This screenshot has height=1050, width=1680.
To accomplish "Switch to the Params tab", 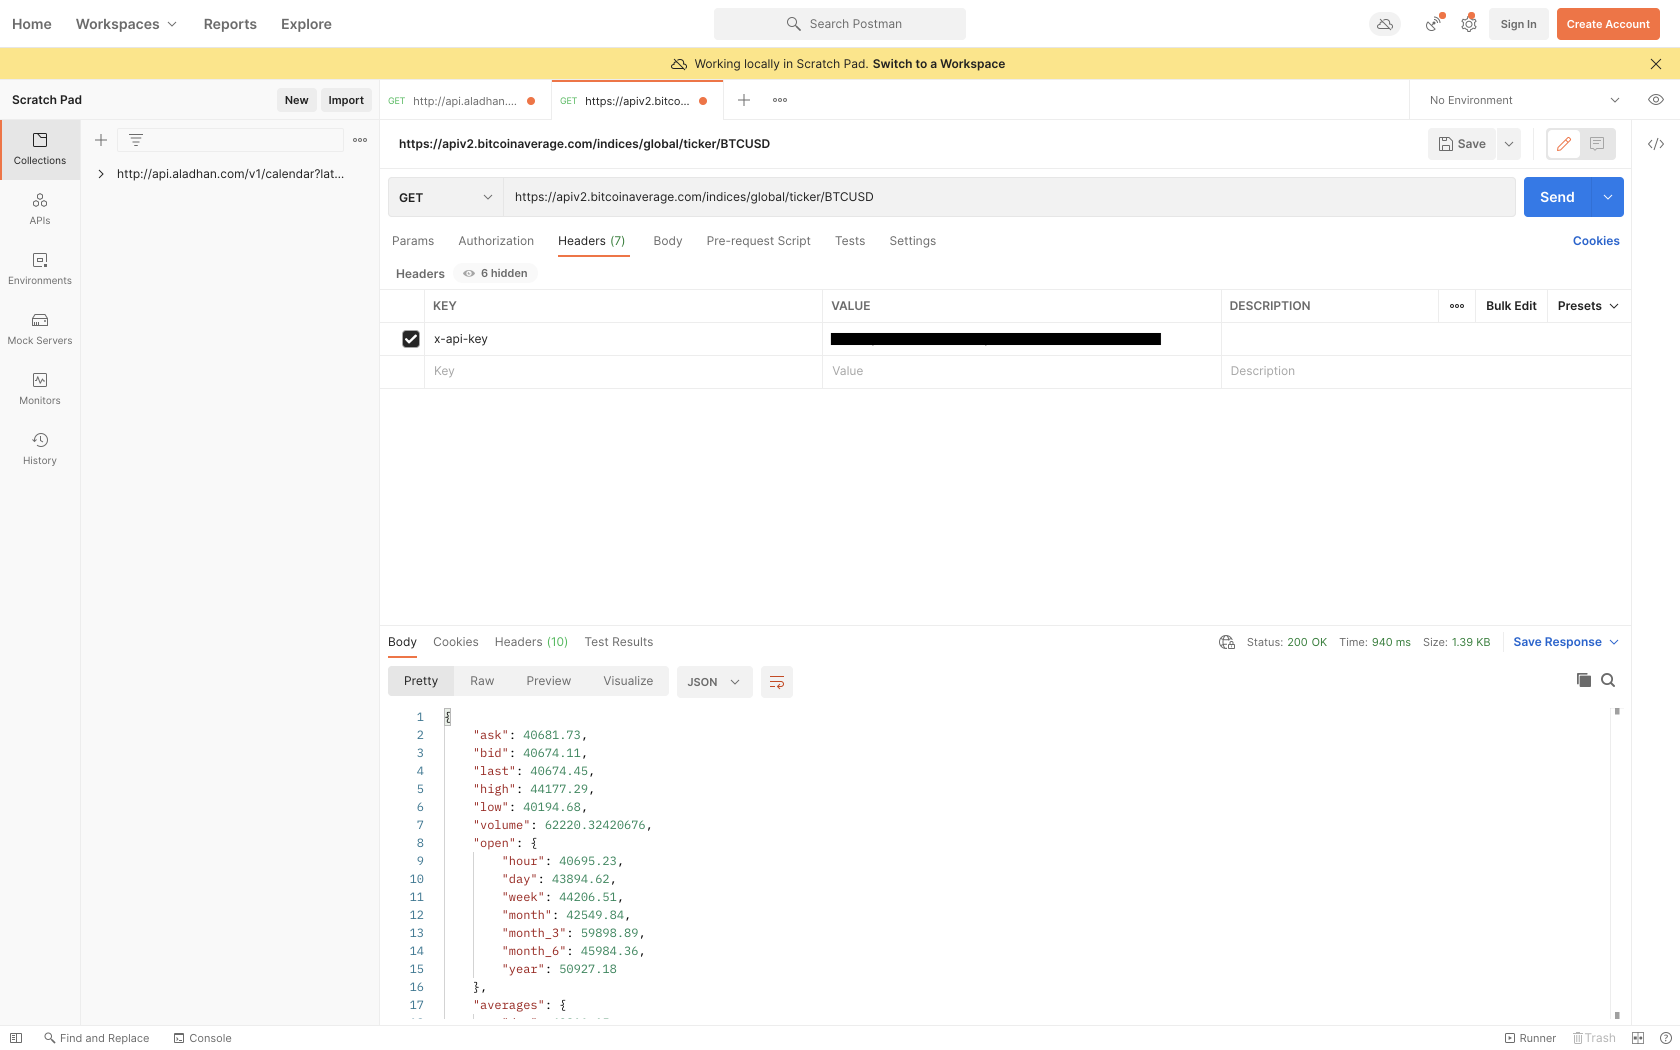I will [413, 241].
